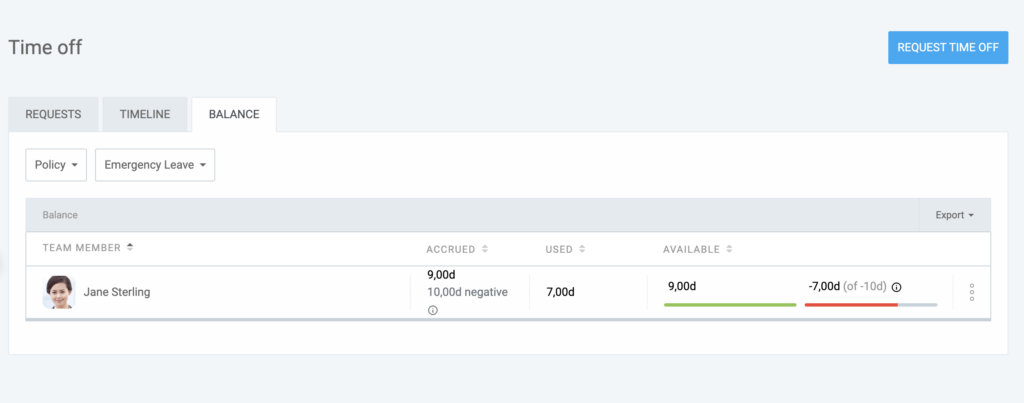
Task: Click Jane Sterling's profile photo
Action: tap(59, 292)
